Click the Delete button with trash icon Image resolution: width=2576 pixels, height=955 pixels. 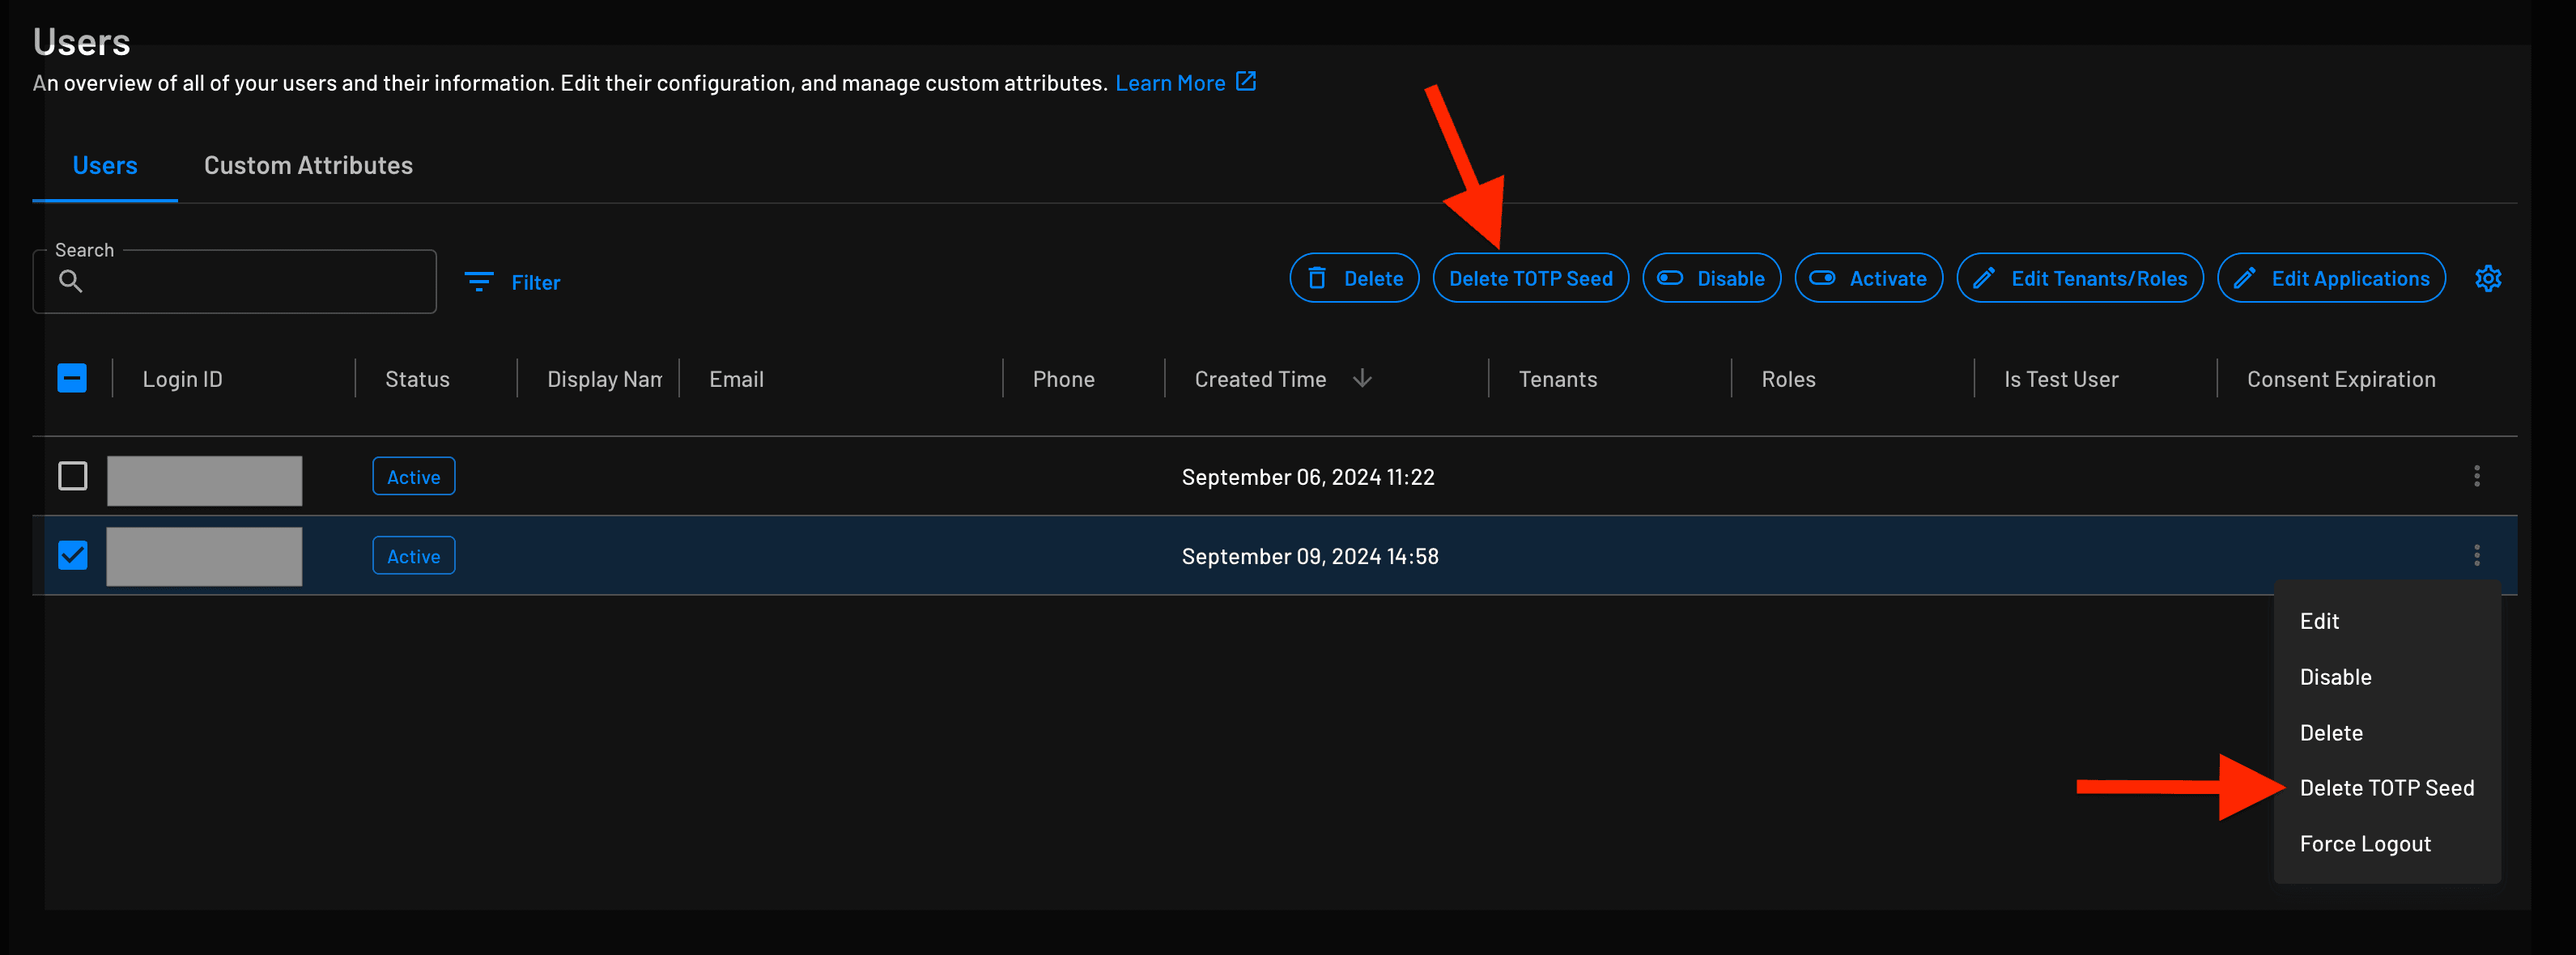tap(1354, 278)
